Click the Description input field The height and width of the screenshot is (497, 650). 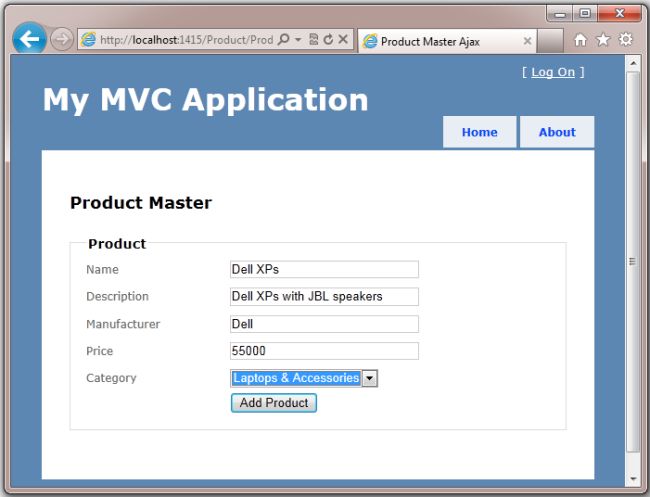point(324,296)
